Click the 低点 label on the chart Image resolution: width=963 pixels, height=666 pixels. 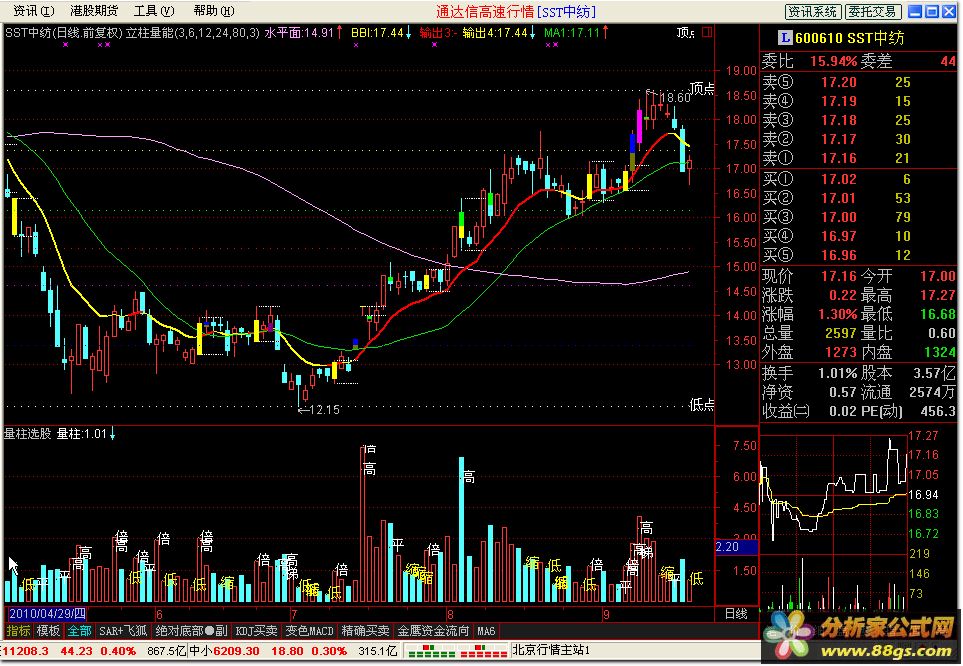[701, 404]
